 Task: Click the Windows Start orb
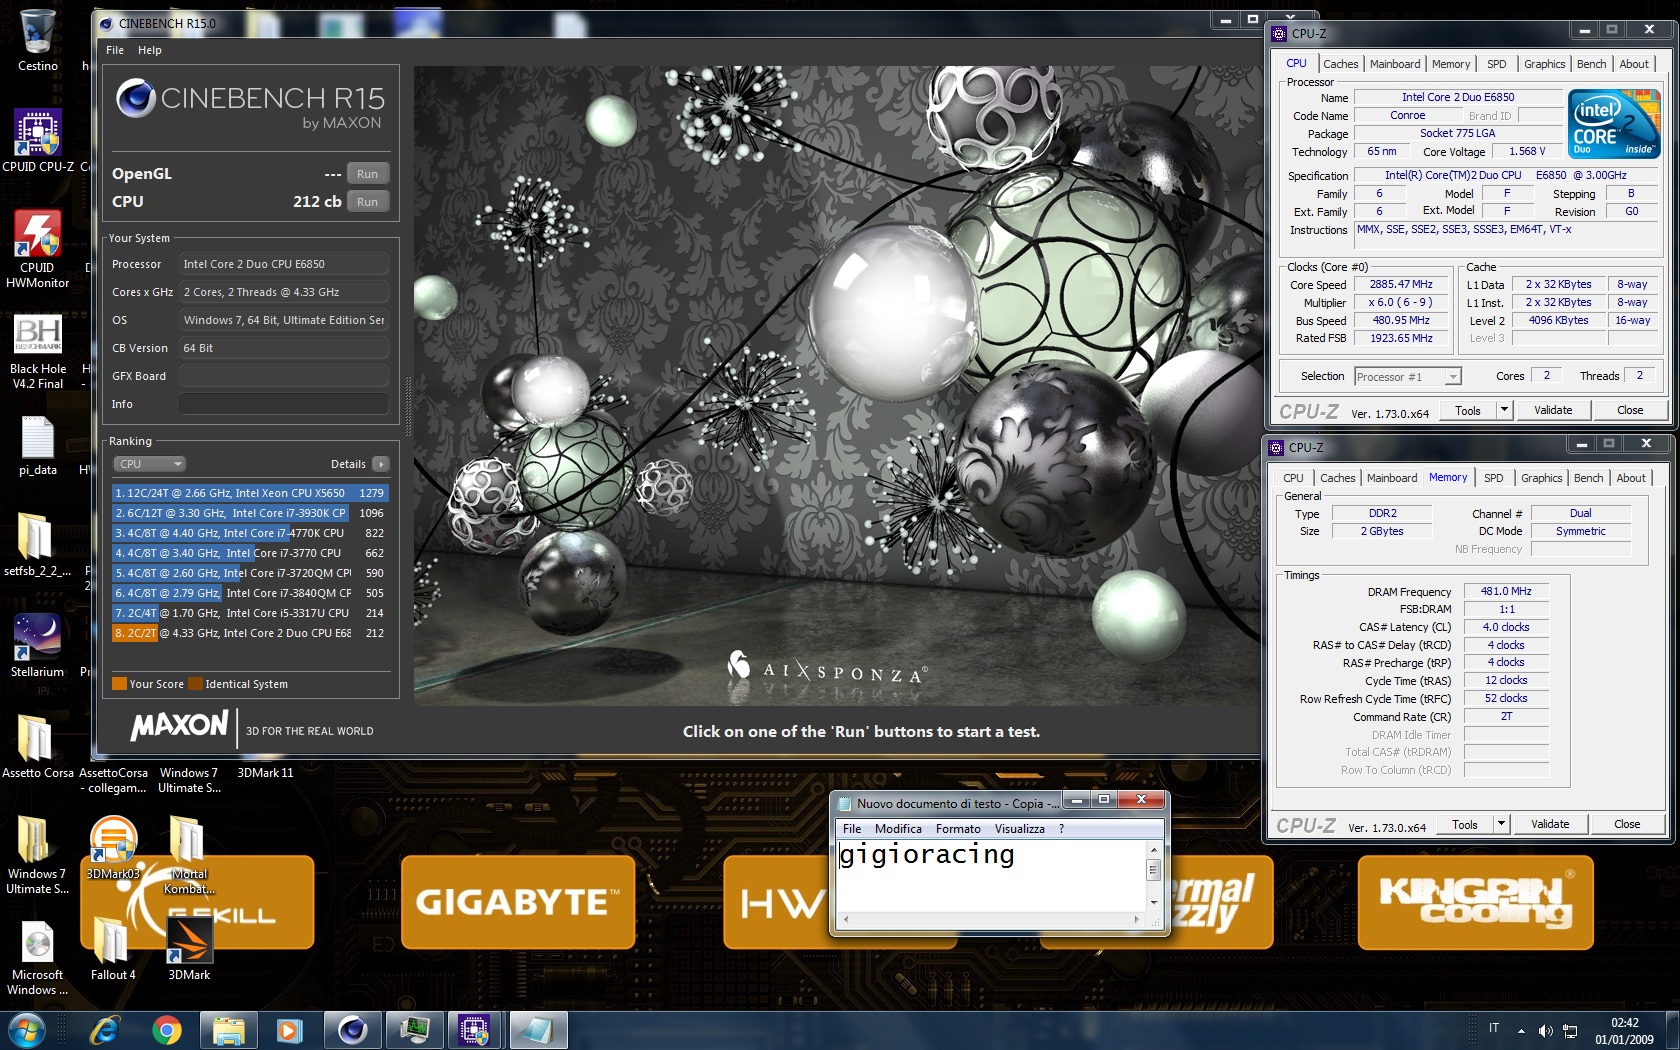tap(27, 1030)
